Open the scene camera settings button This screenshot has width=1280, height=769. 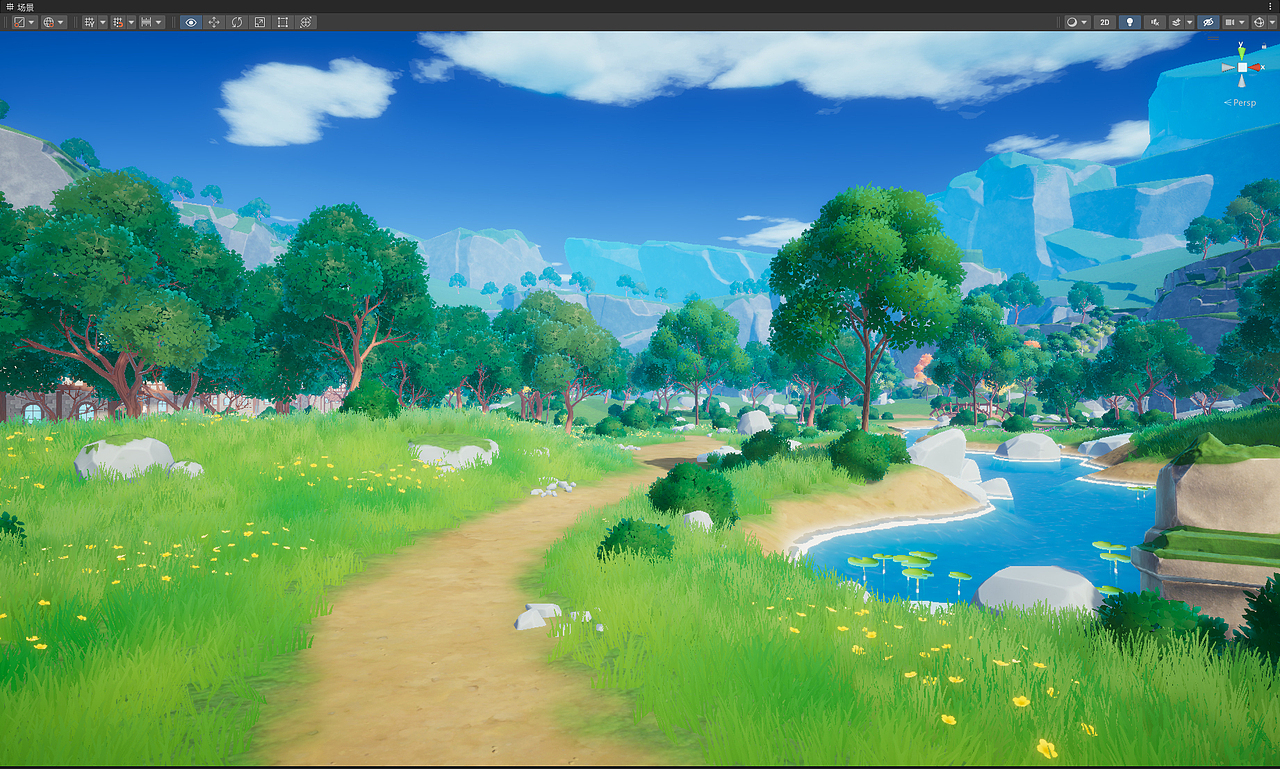pyautogui.click(x=1230, y=22)
